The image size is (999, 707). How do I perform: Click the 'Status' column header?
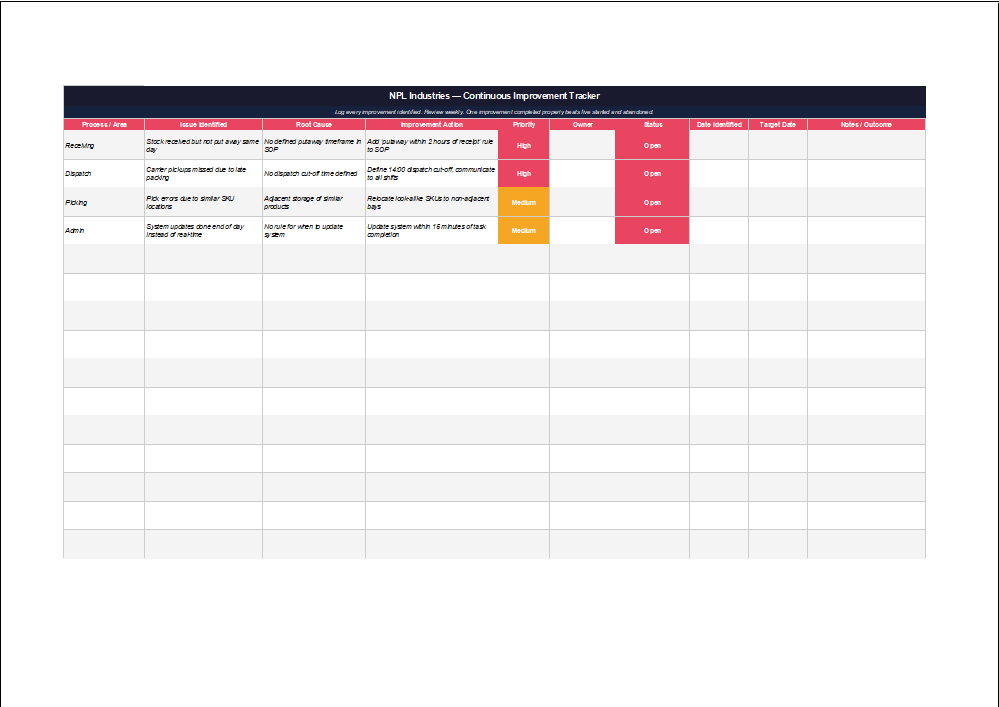point(652,125)
